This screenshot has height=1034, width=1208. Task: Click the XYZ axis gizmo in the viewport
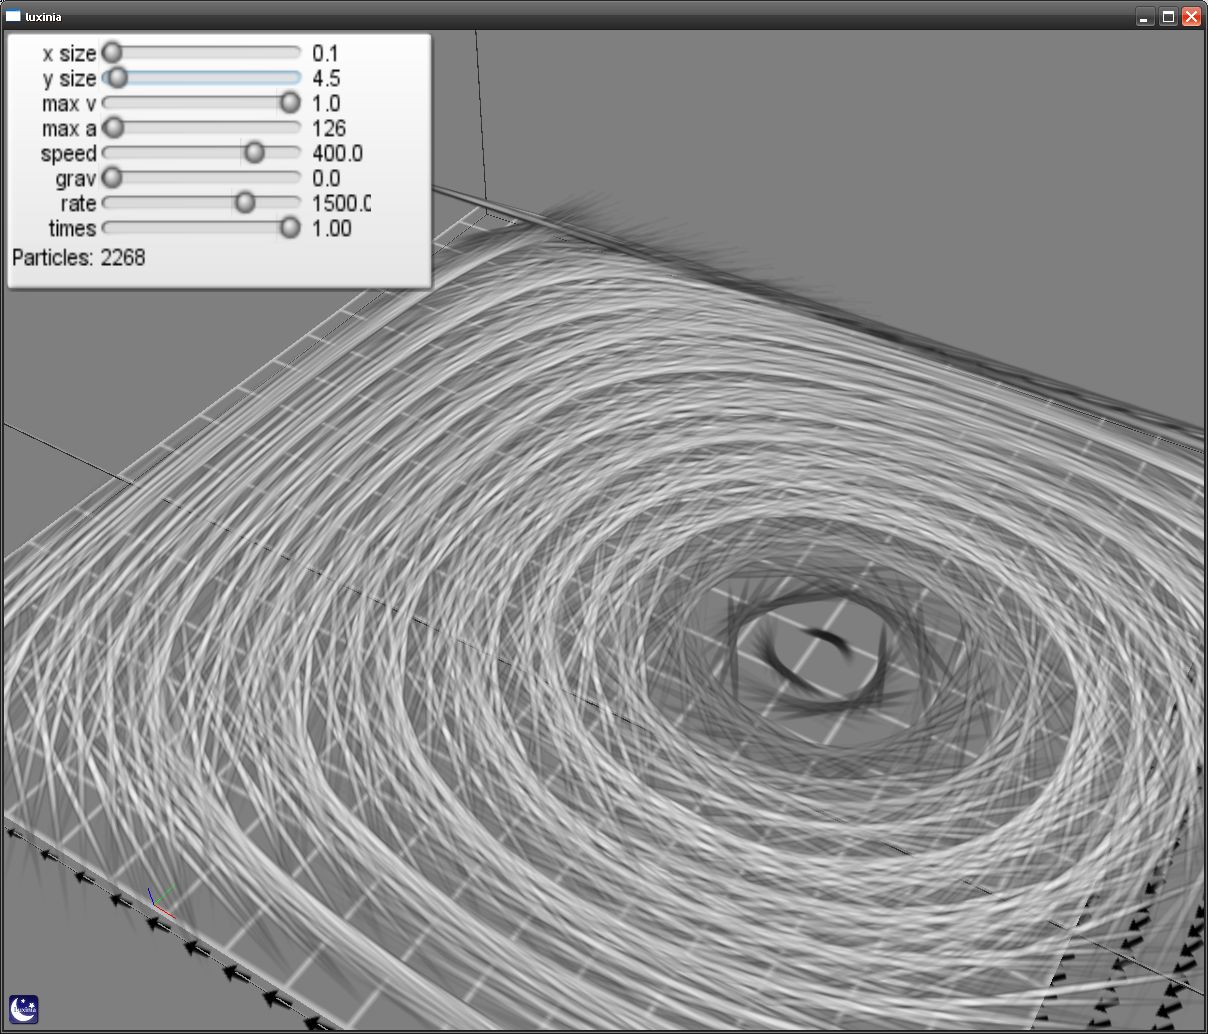tap(160, 901)
